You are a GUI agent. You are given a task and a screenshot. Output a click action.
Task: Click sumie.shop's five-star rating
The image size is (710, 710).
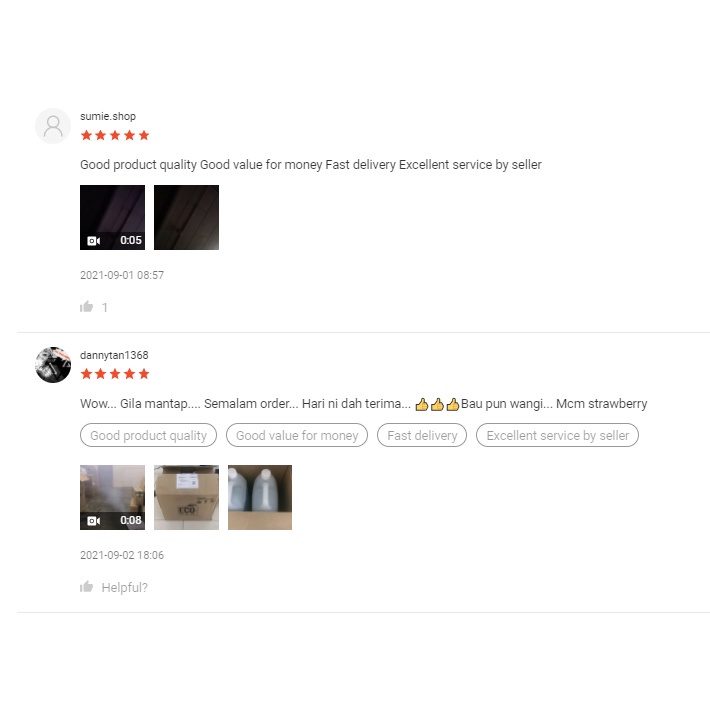pos(115,135)
